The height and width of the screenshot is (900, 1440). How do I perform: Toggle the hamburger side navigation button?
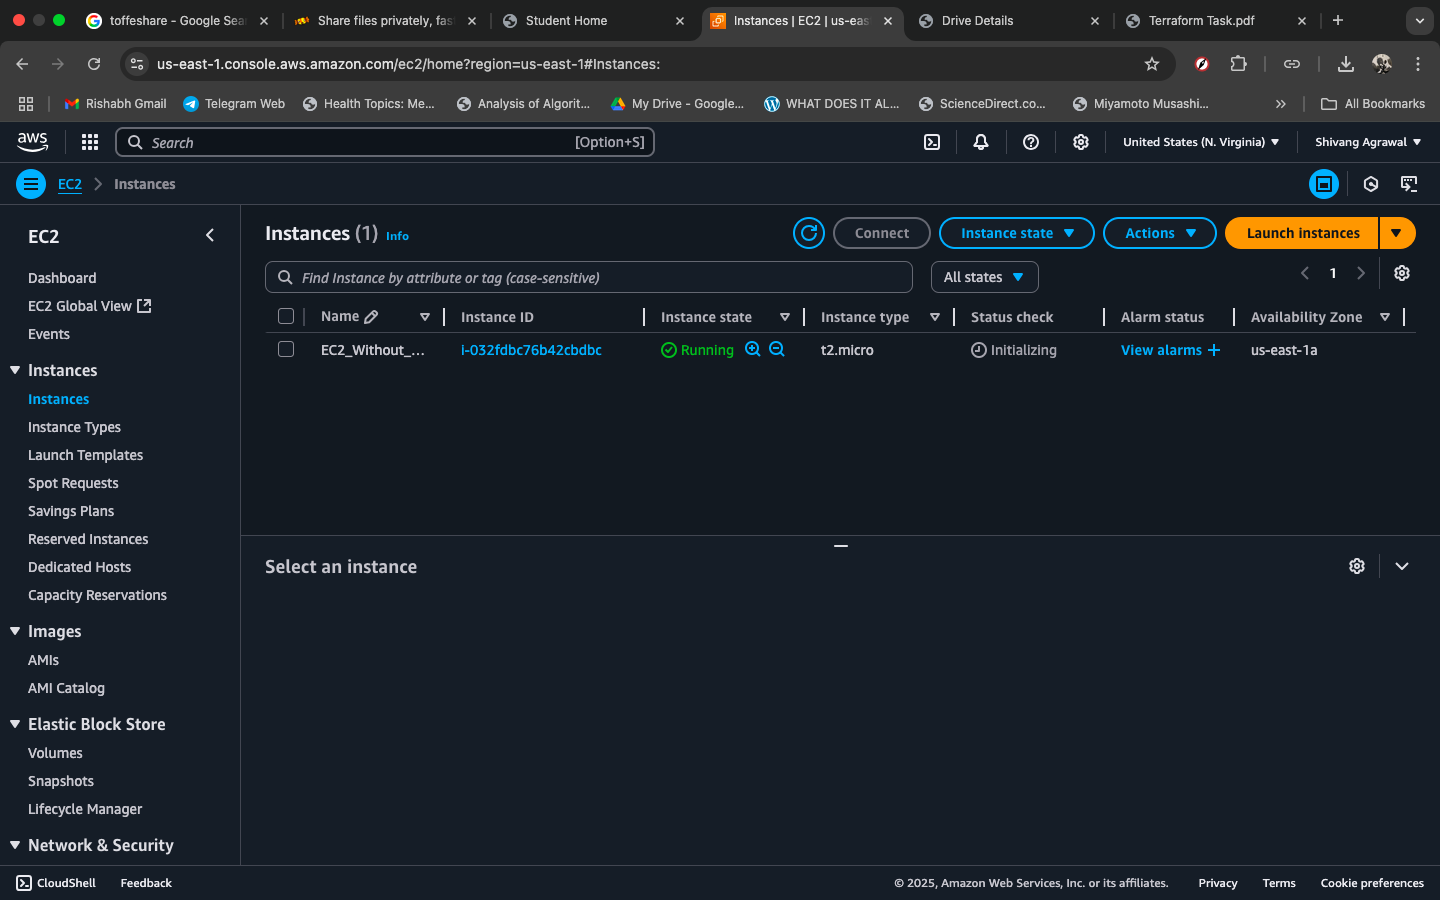[31, 184]
